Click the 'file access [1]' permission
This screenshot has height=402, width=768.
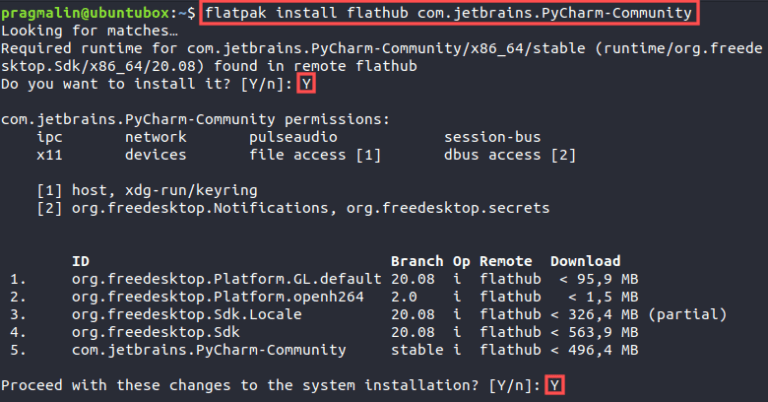pyautogui.click(x=314, y=155)
